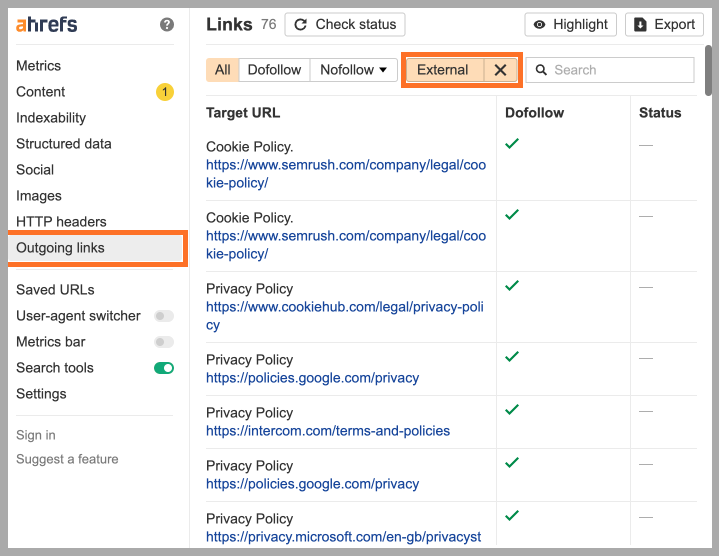
Task: Open the Content section
Action: tap(40, 92)
